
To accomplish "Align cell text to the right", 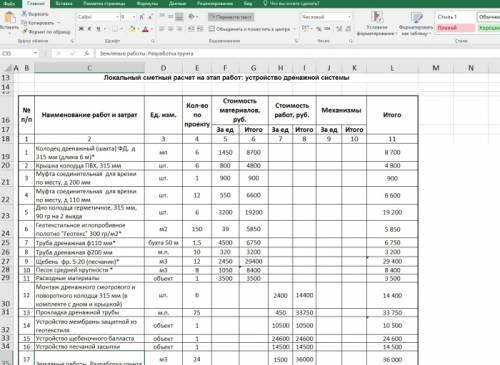I will (x=179, y=29).
